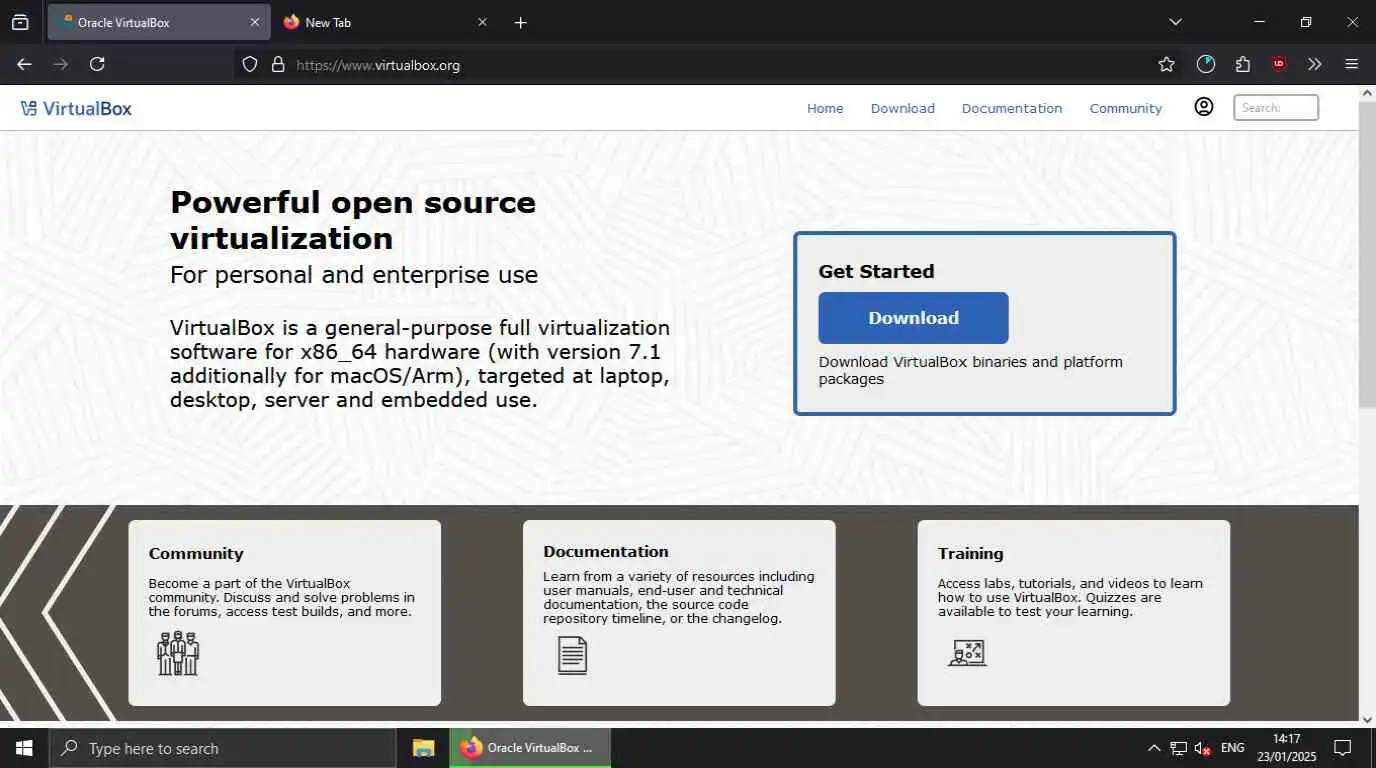
Task: Click the Community people icon
Action: [178, 652]
